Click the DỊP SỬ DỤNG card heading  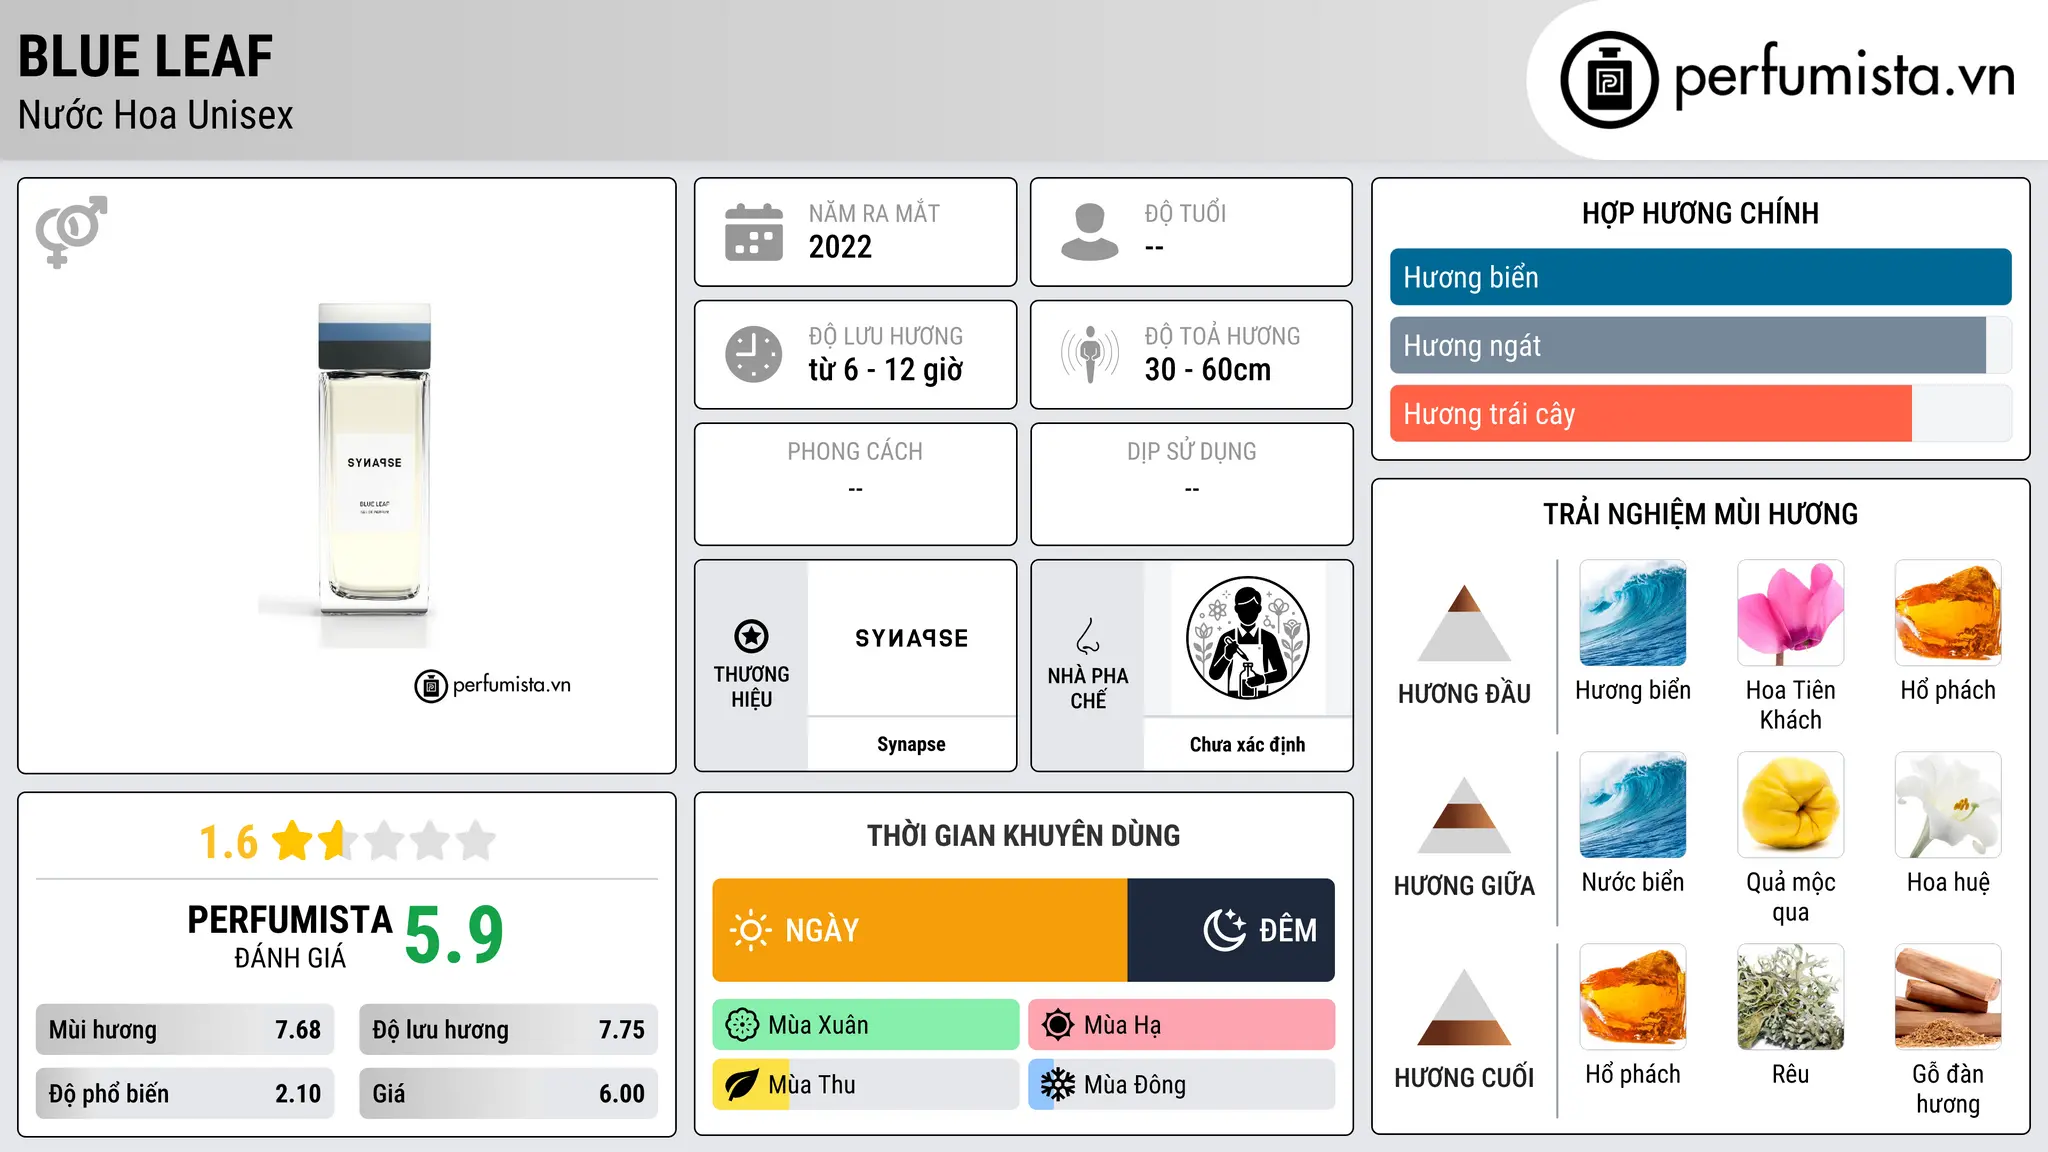pyautogui.click(x=1192, y=451)
